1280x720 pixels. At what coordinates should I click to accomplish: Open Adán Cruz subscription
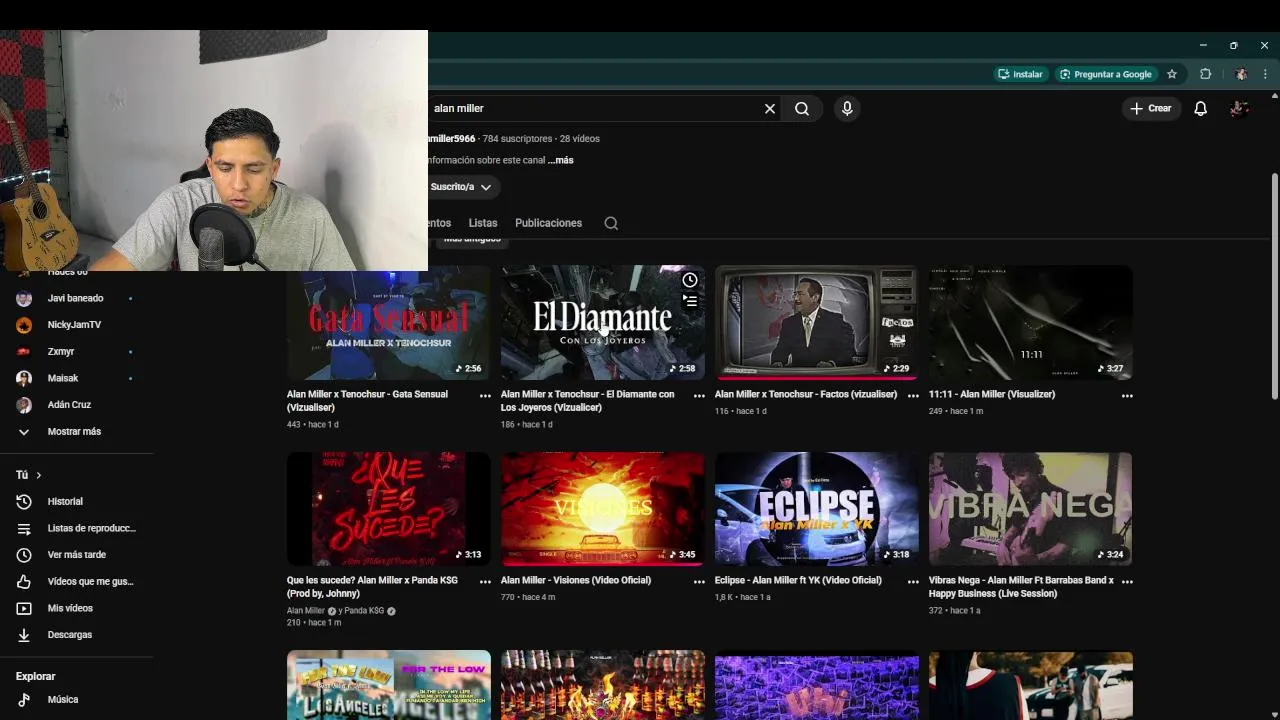(75, 405)
